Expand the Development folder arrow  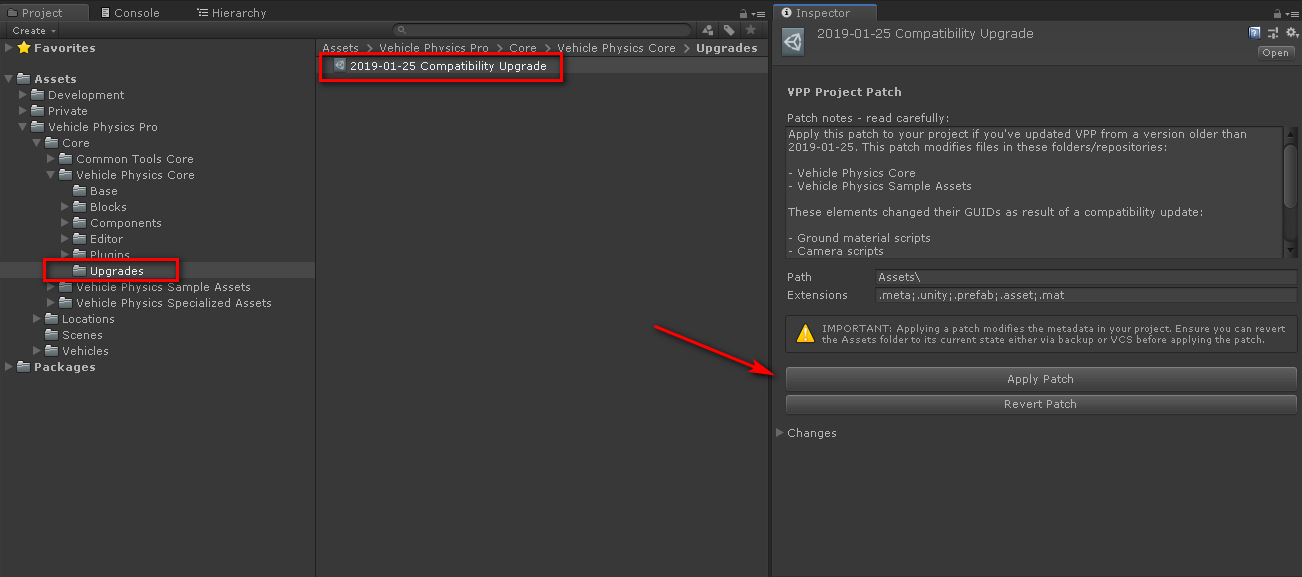point(23,95)
